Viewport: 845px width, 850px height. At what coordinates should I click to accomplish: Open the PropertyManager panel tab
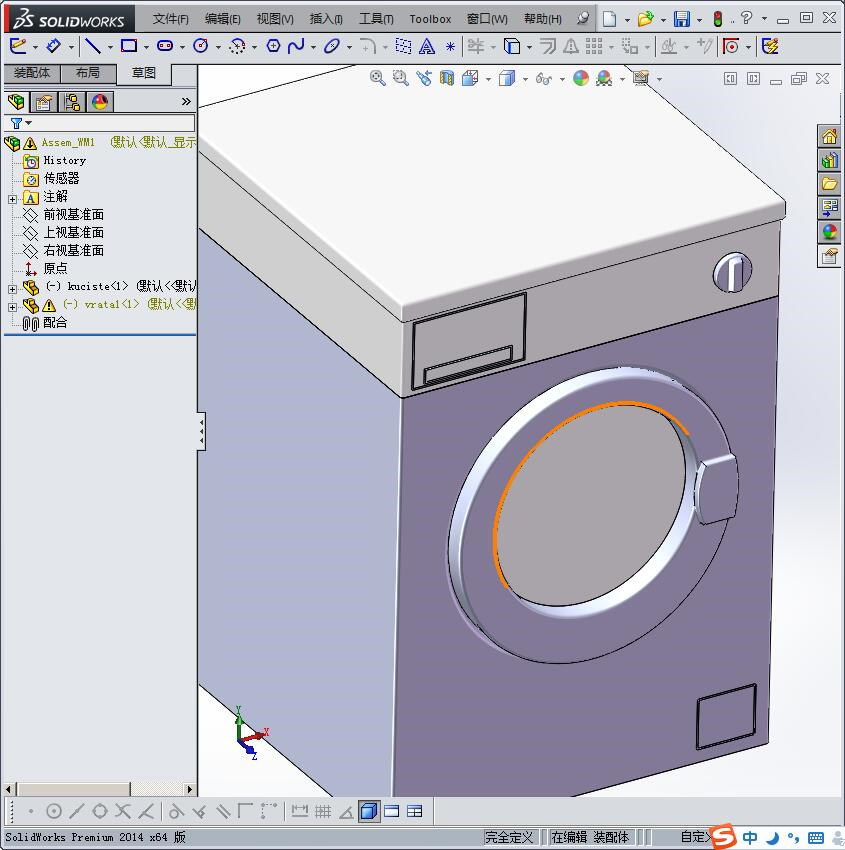click(x=44, y=102)
